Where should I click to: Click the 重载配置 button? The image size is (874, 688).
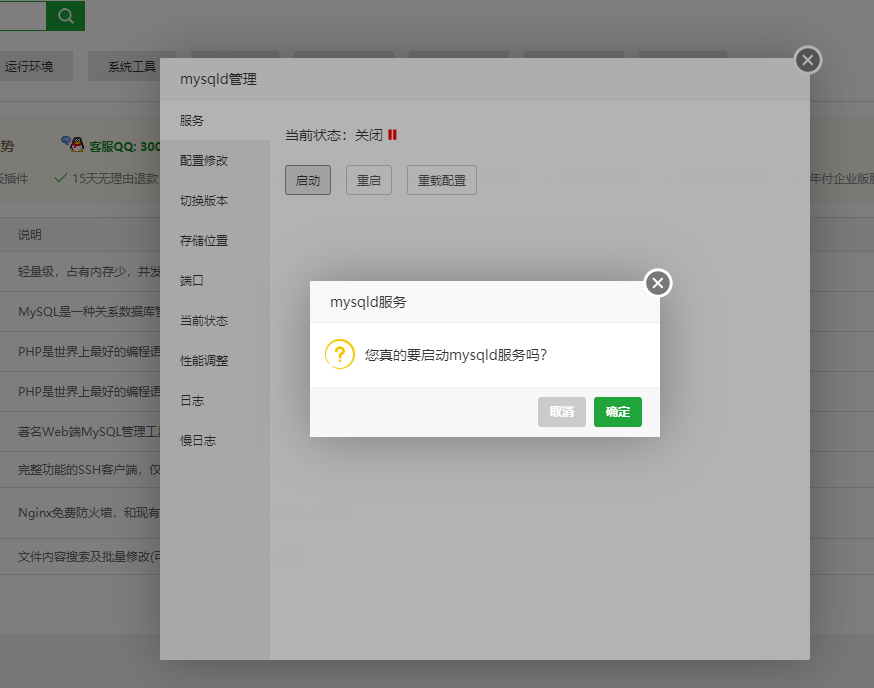tap(441, 180)
